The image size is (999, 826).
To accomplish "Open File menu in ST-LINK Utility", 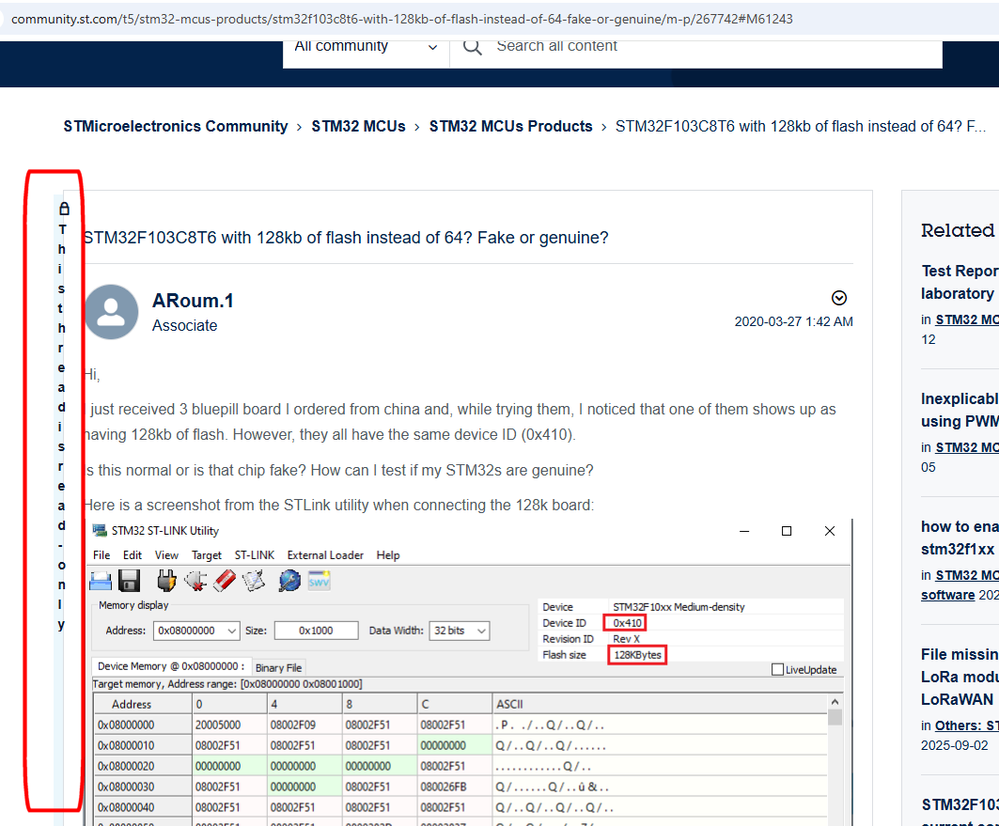I will [101, 555].
